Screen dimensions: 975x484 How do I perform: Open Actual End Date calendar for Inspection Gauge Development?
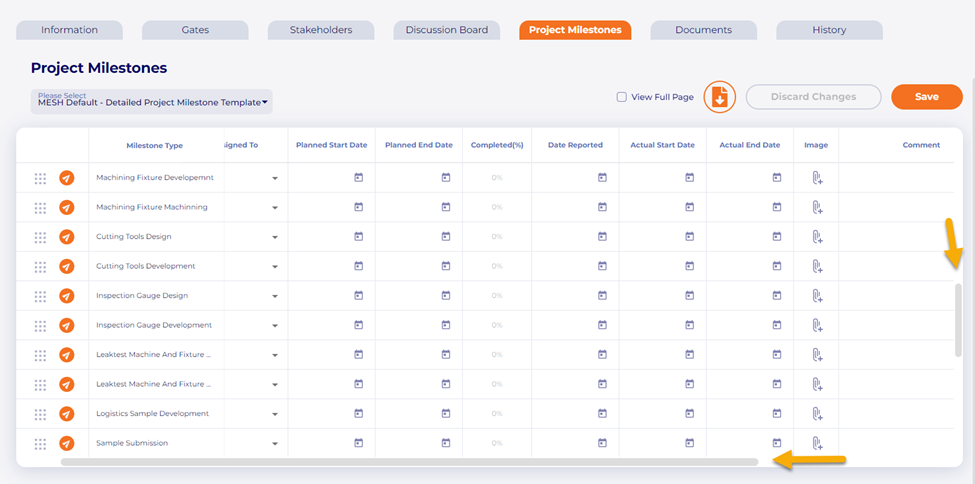point(776,325)
